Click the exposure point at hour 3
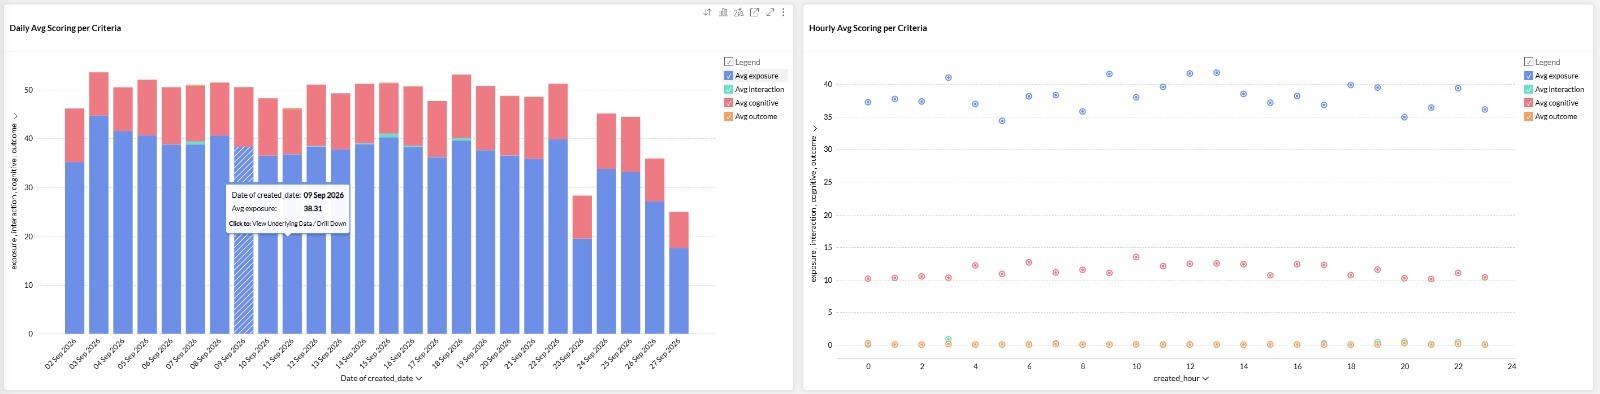Image resolution: width=1600 pixels, height=394 pixels. coord(948,77)
